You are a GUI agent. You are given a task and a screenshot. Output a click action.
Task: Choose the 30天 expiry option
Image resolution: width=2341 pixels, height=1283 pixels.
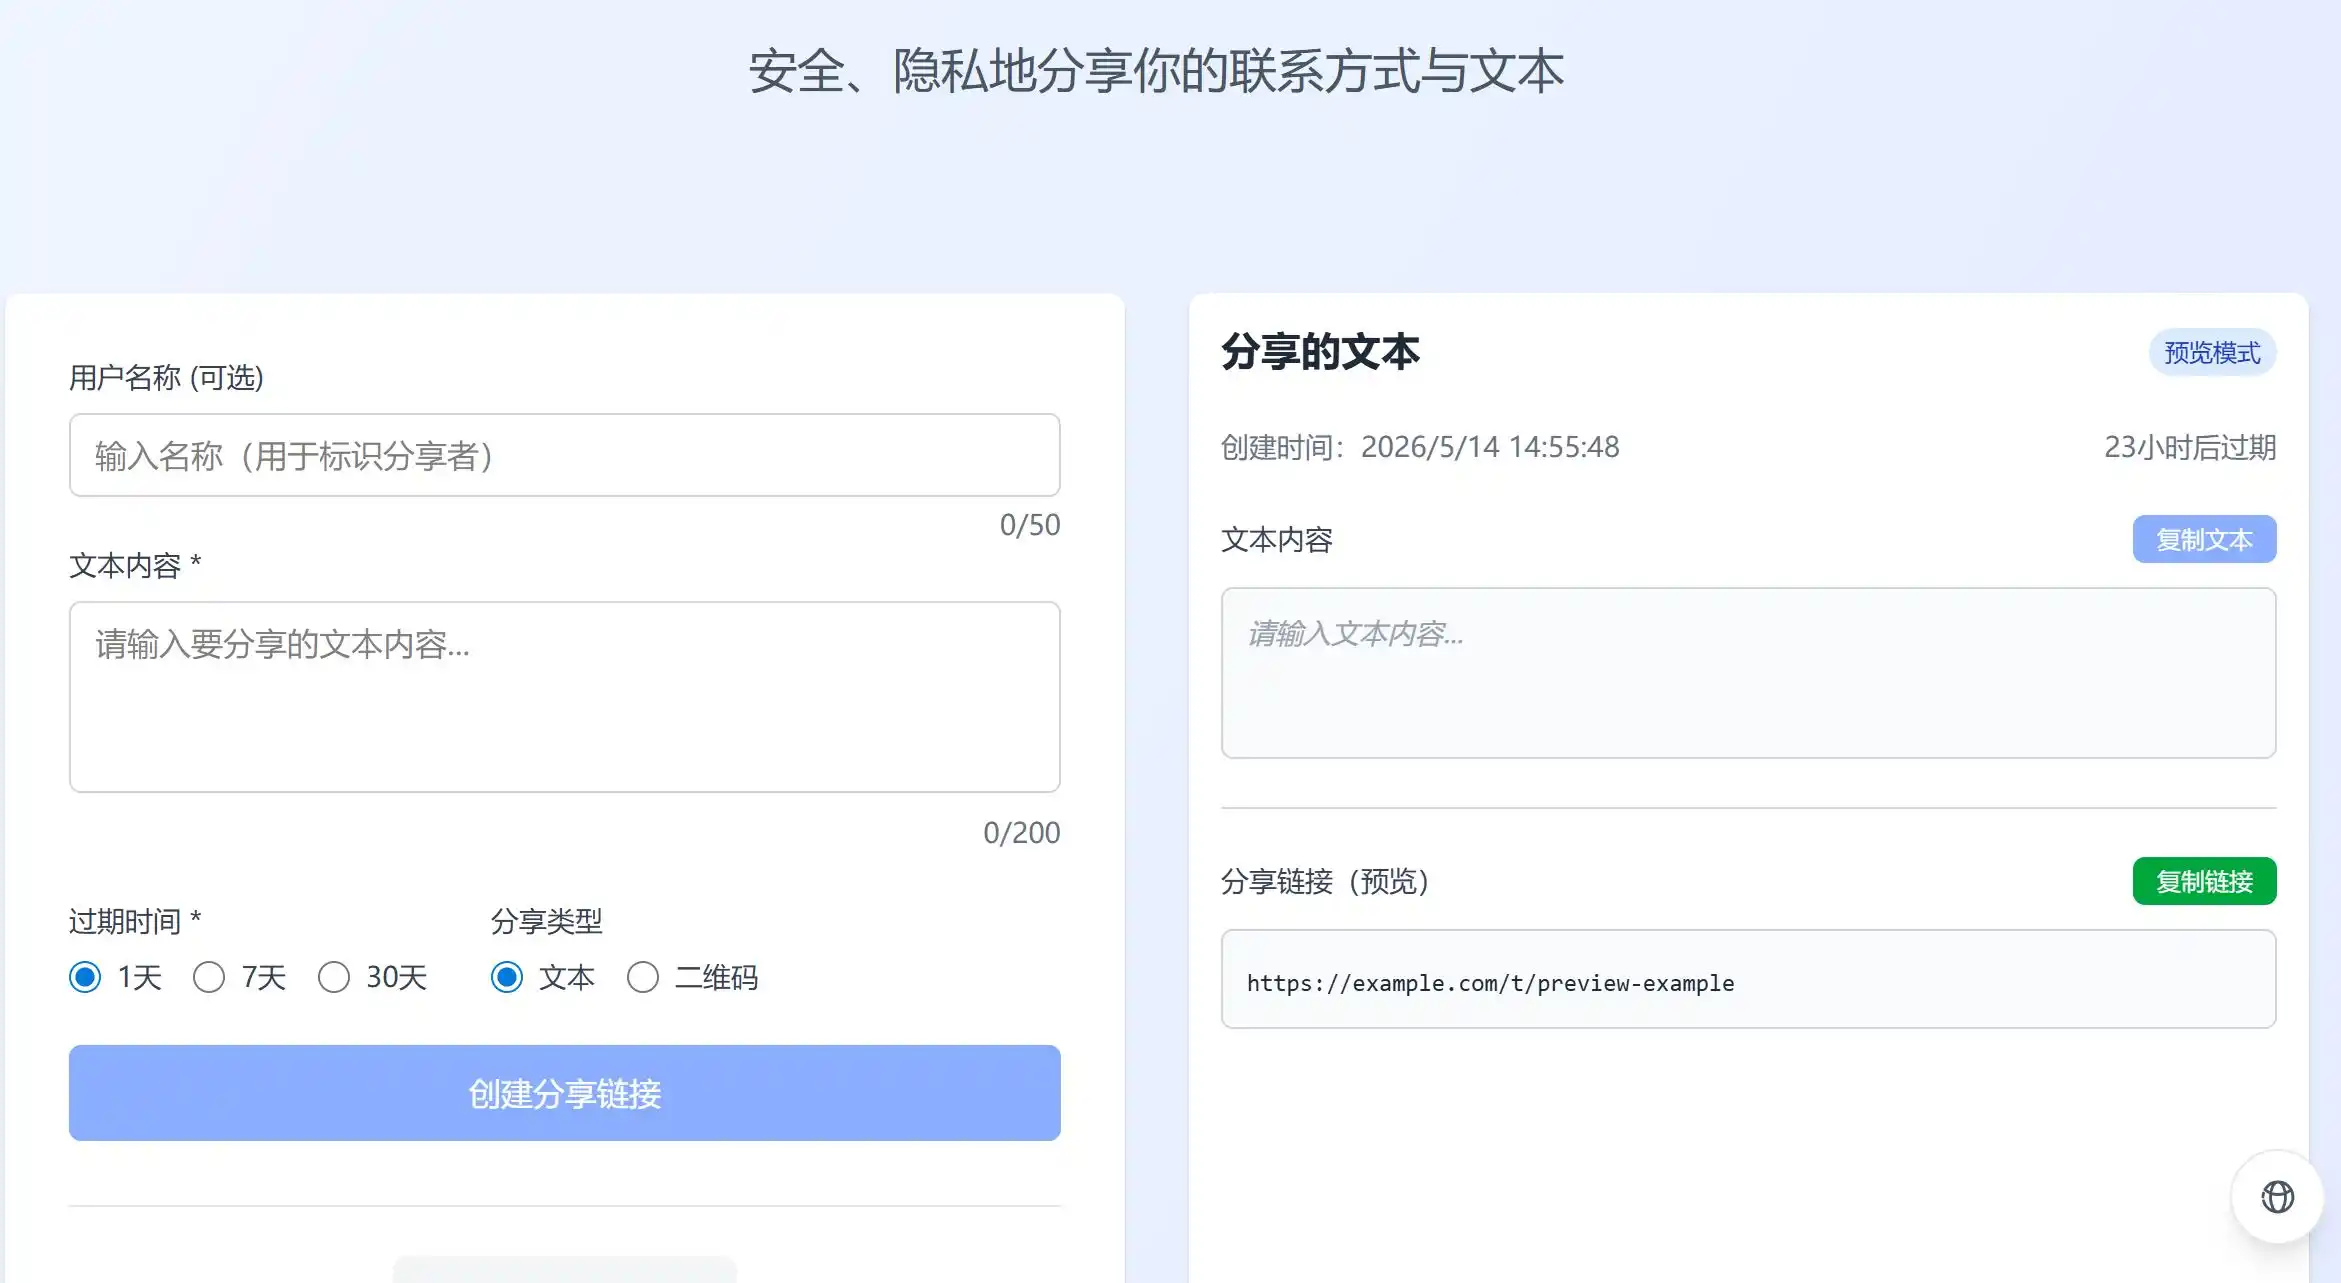coord(334,977)
